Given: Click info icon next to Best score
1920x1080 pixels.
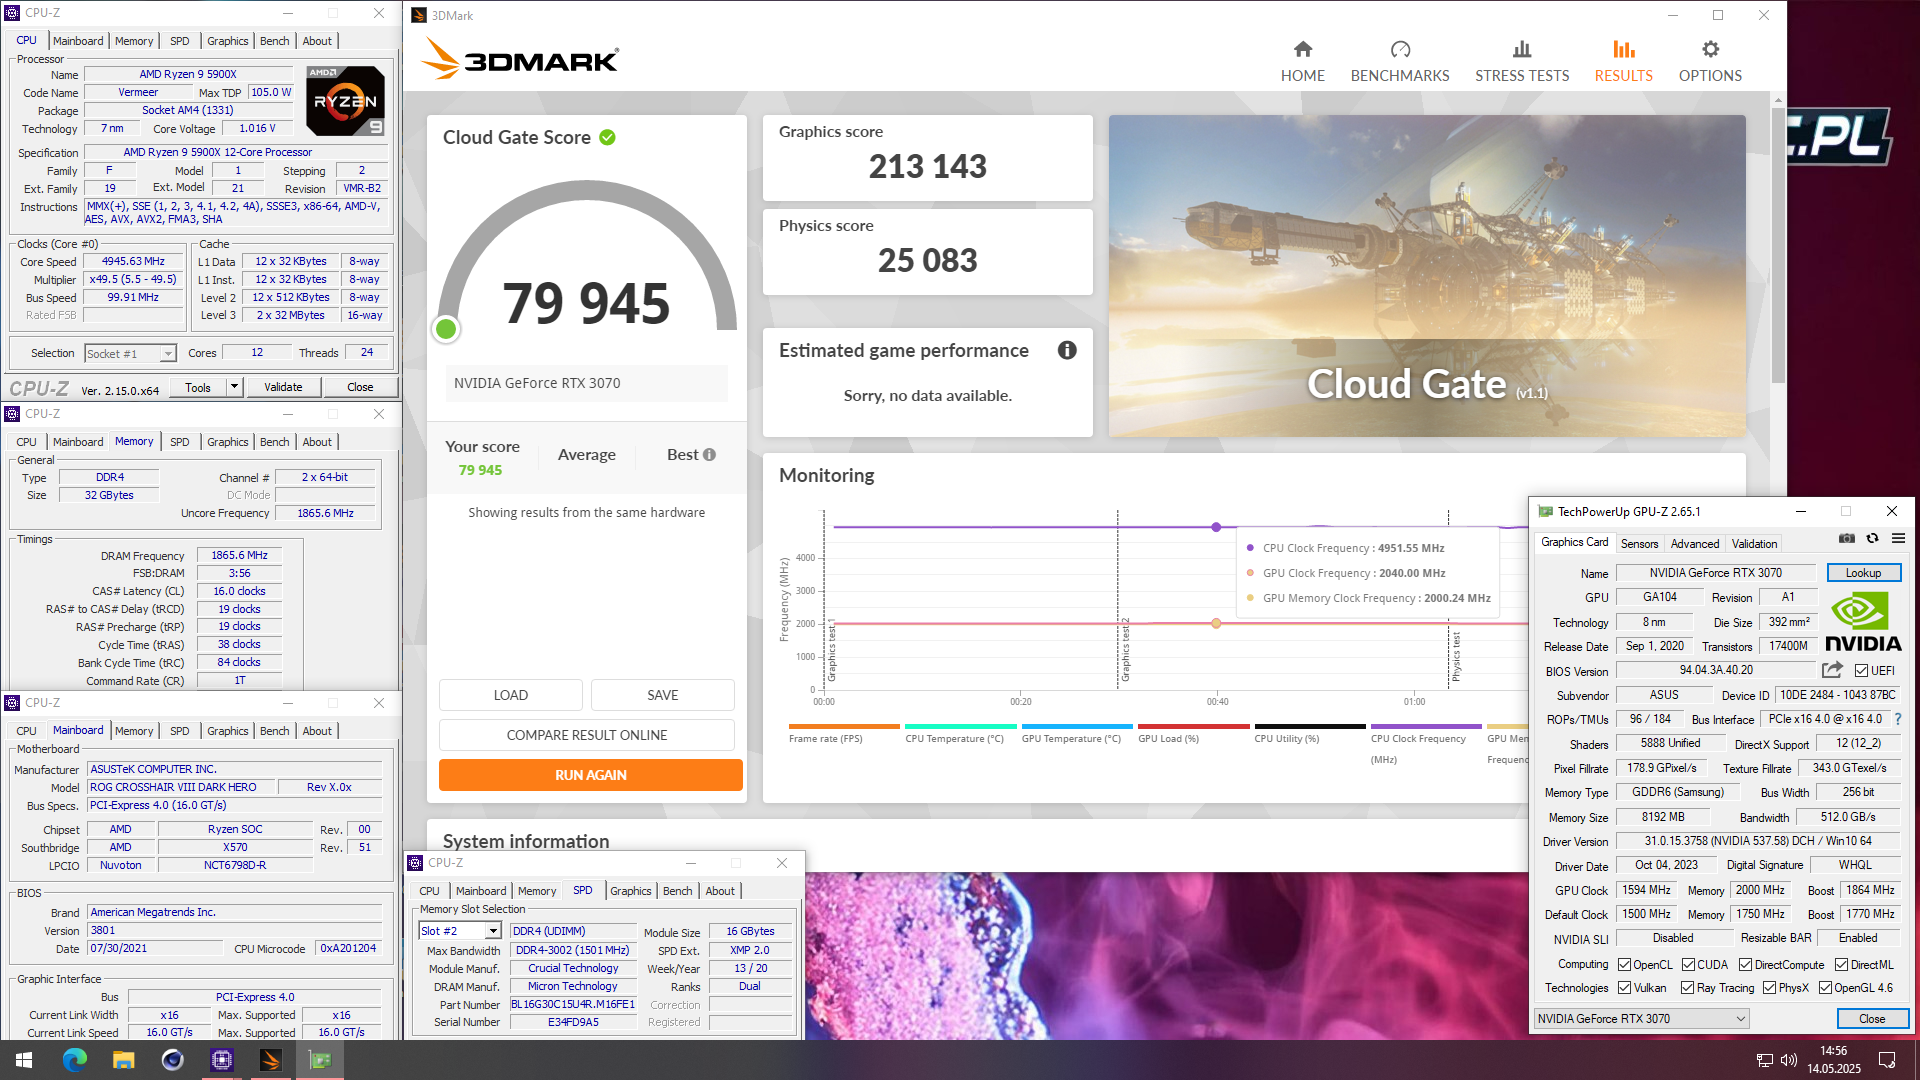Looking at the screenshot, I should 709,454.
